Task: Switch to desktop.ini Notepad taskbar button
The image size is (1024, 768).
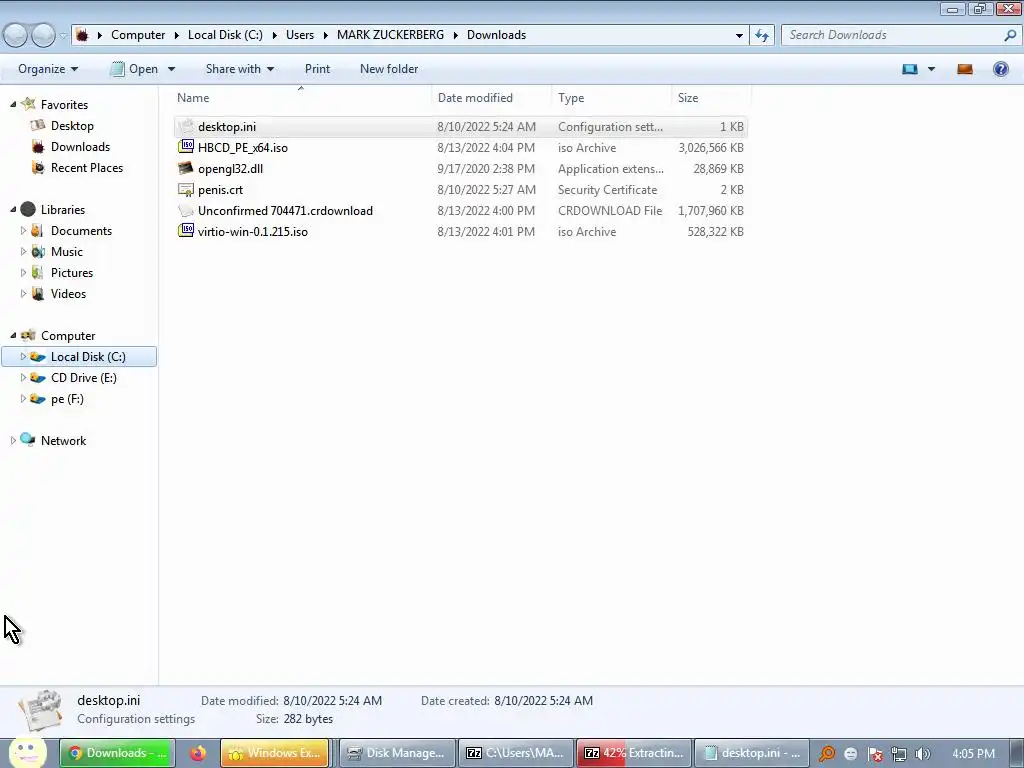Action: 752,753
